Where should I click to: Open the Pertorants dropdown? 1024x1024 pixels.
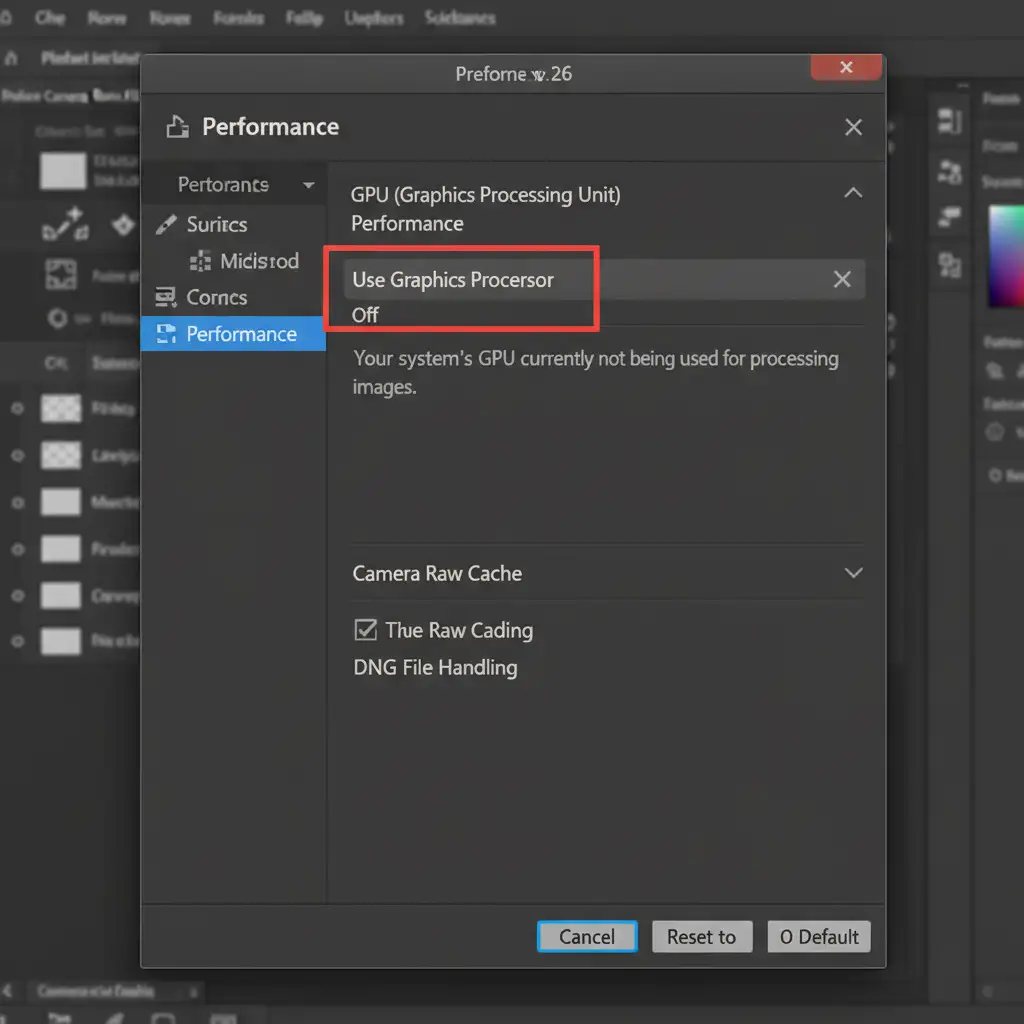(308, 185)
